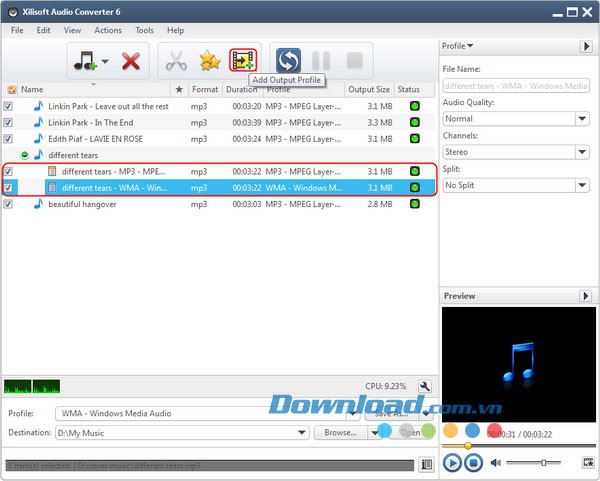This screenshot has height=481, width=600.
Task: Sort by the Output Size column header
Action: pyautogui.click(x=369, y=90)
